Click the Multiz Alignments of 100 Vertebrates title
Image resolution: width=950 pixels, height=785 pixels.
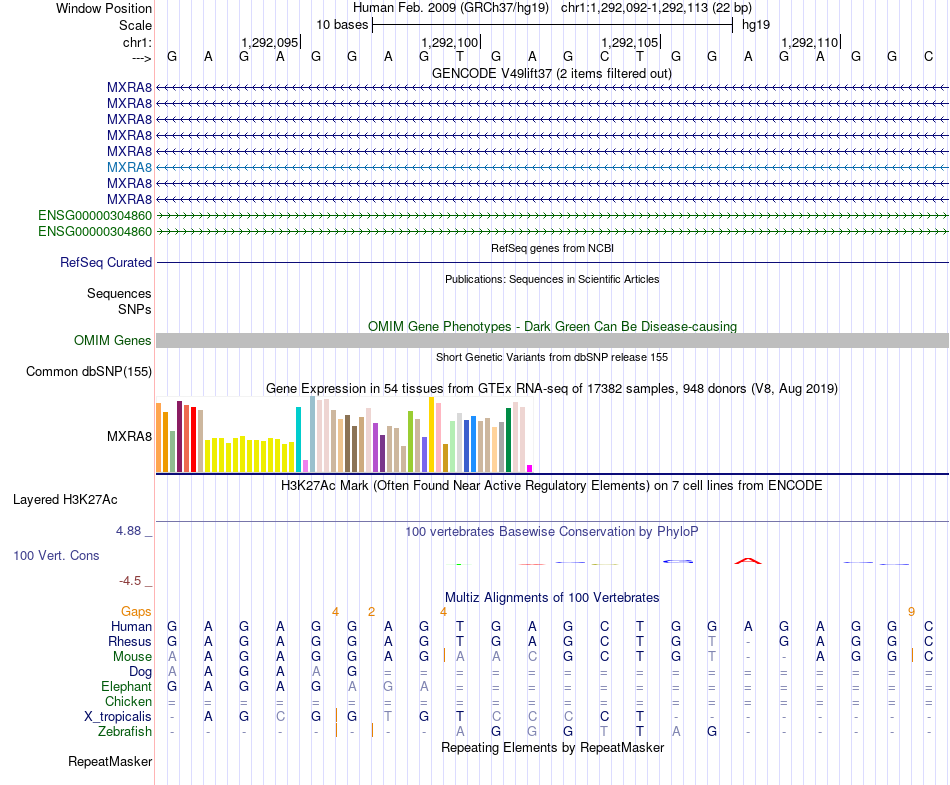[x=552, y=597]
